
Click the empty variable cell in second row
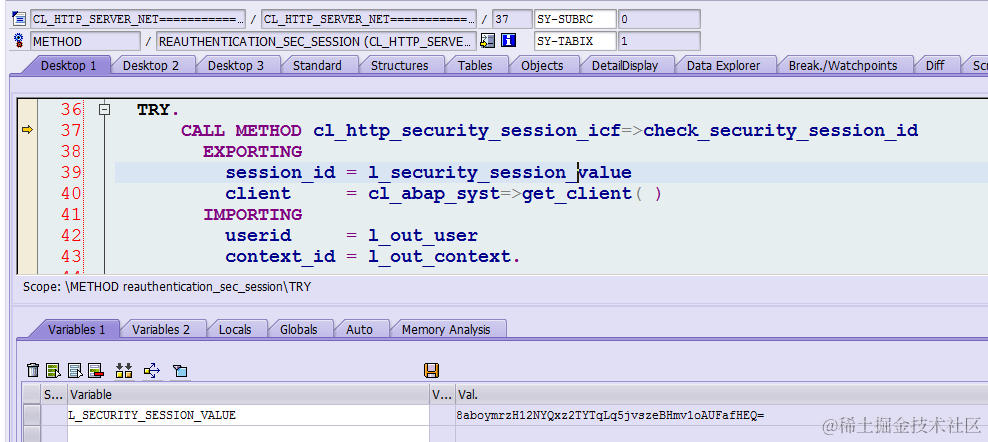[248, 433]
